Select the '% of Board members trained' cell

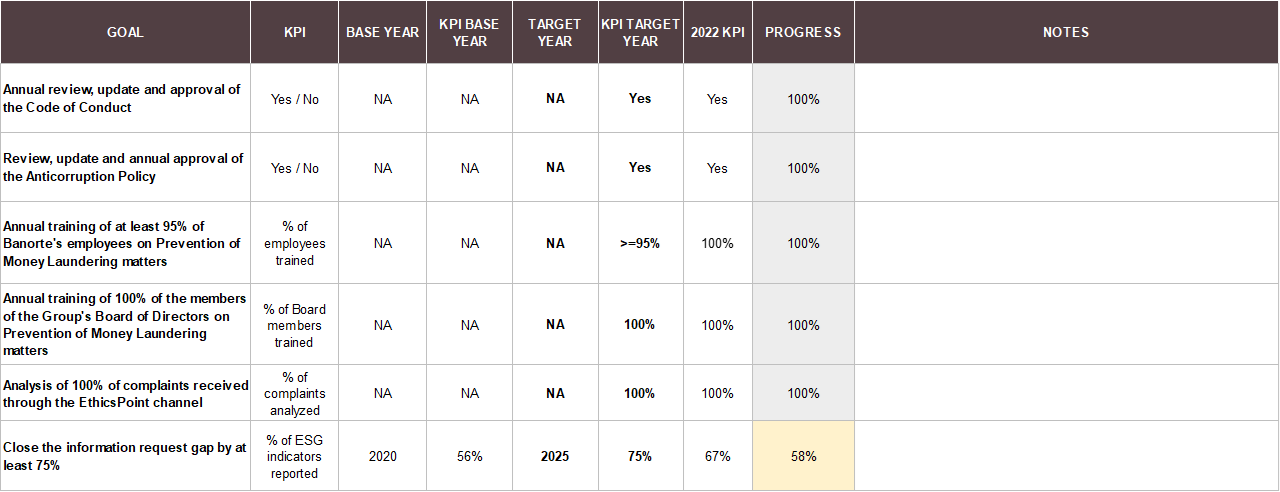click(x=294, y=325)
